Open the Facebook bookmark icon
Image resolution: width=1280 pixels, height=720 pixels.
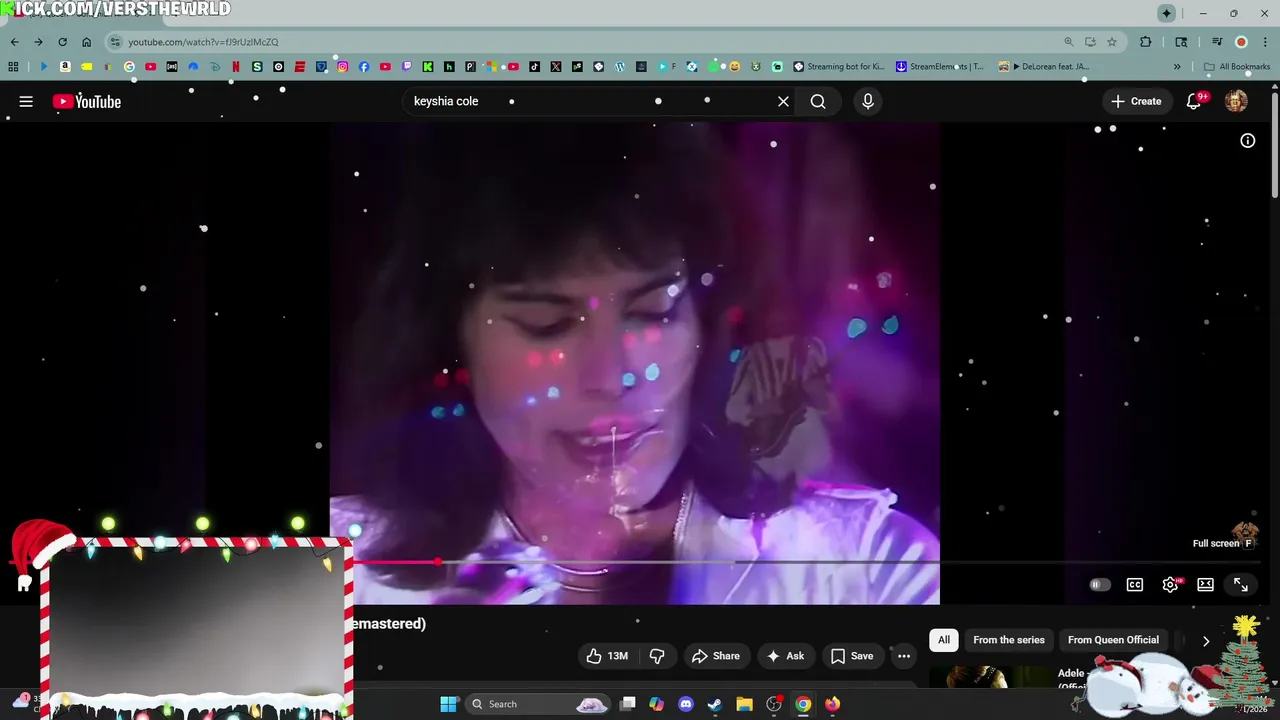point(364,67)
